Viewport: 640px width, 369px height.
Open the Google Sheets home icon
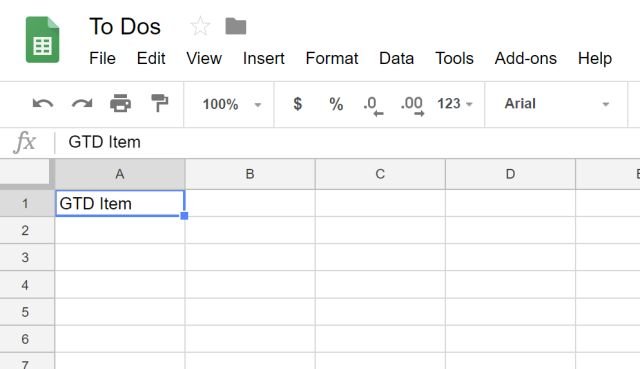coord(42,40)
